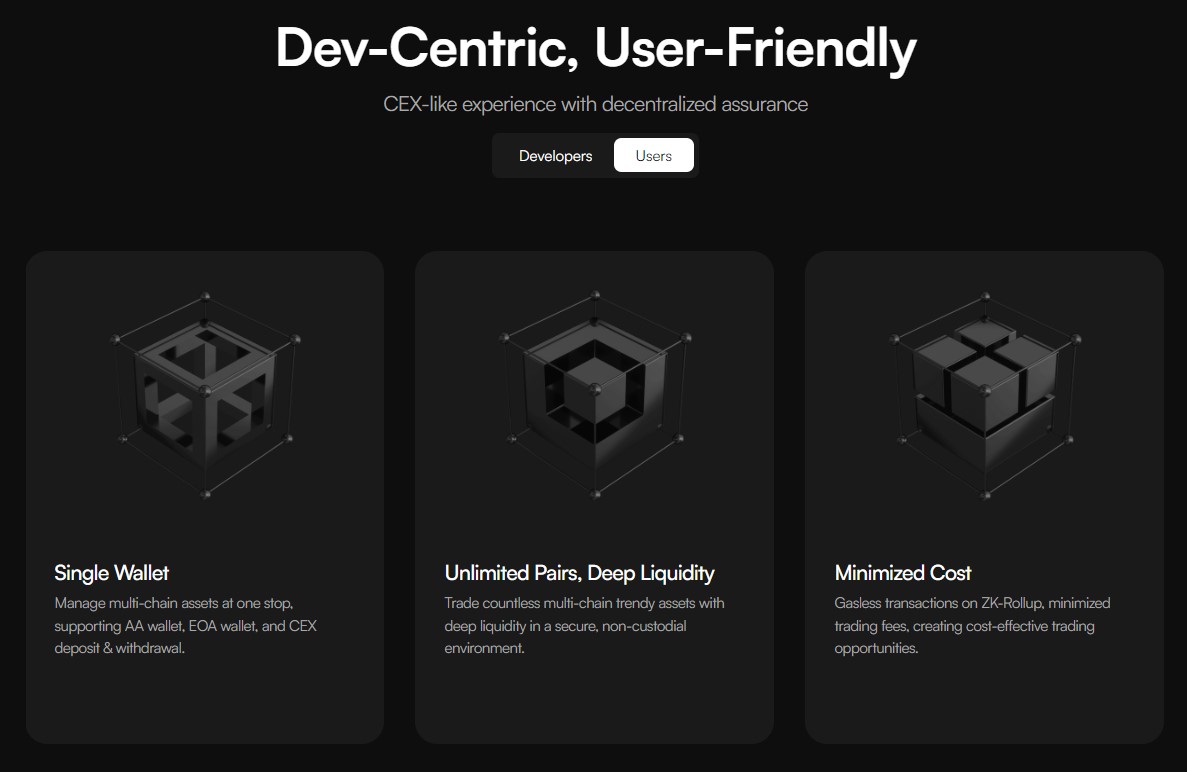Click the gasless transactions description text
The image size is (1187, 772).
972,626
